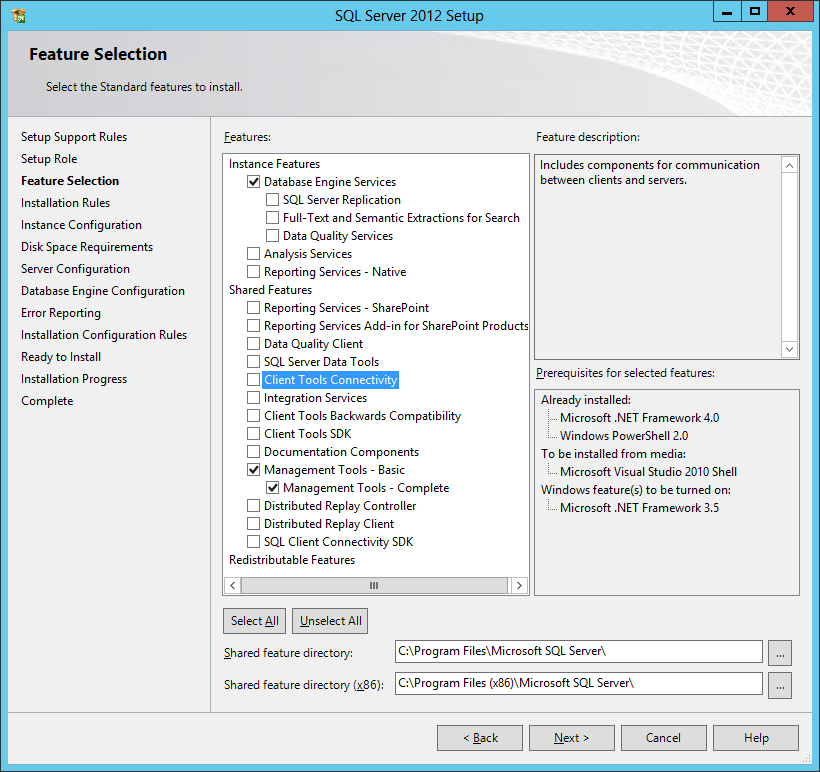The width and height of the screenshot is (820, 772).
Task: Open Database Engine Configuration step
Action: [104, 290]
